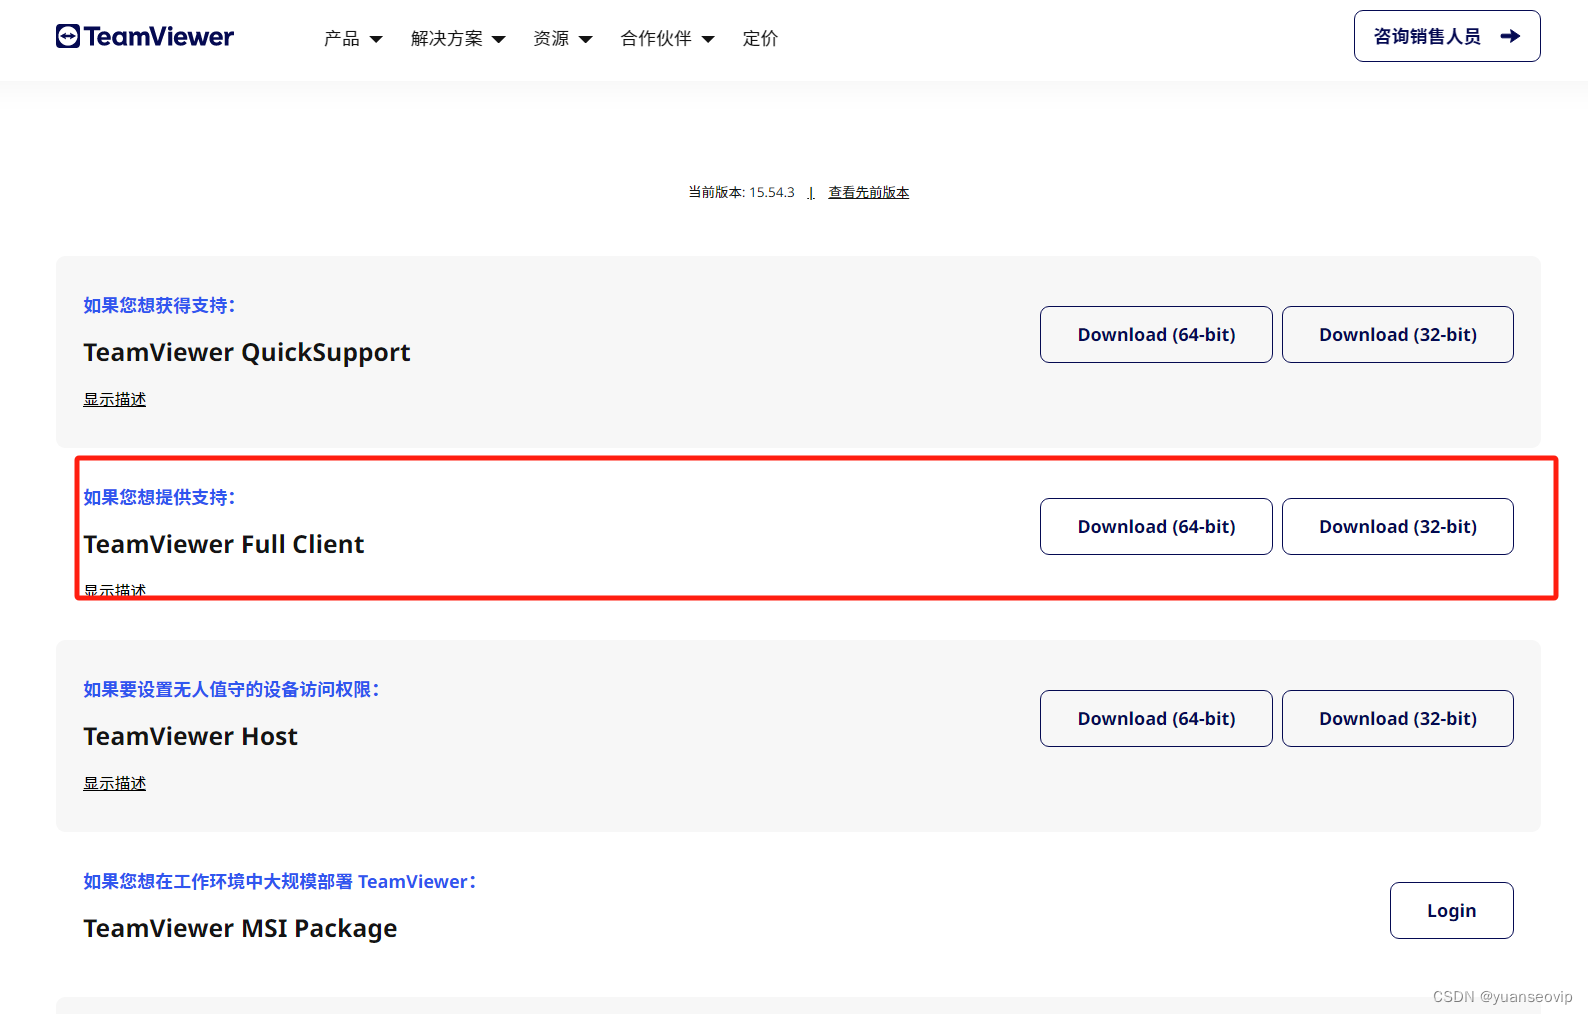Go to the 定价 page
This screenshot has height=1014, width=1588.
(760, 39)
